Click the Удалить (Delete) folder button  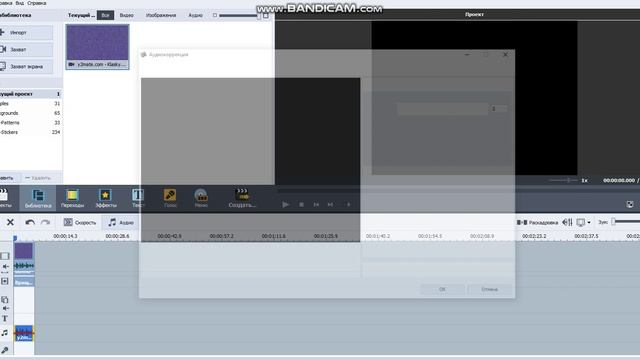pos(38,178)
